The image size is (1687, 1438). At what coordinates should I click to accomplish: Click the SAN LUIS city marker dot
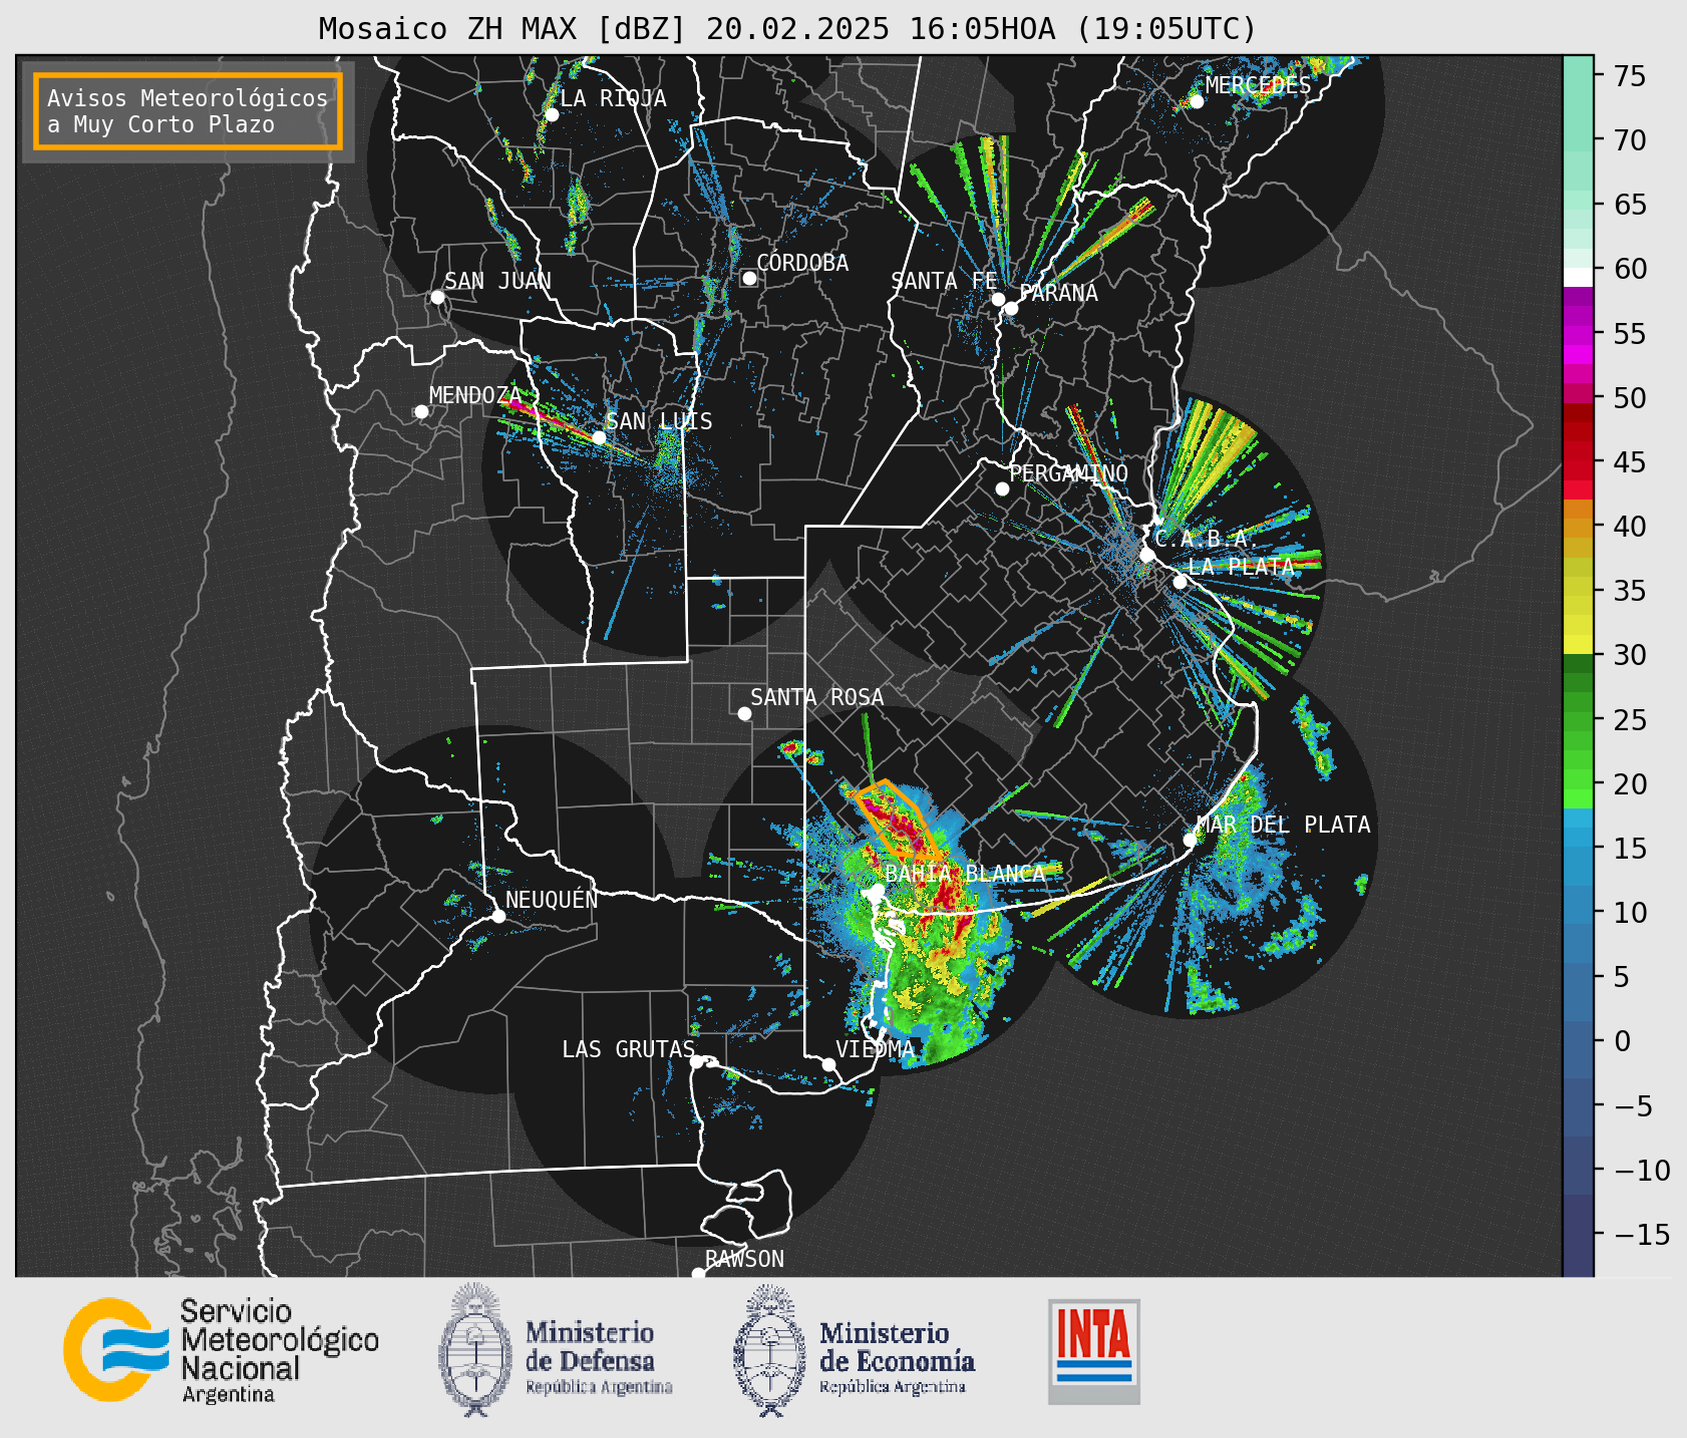[x=599, y=437]
